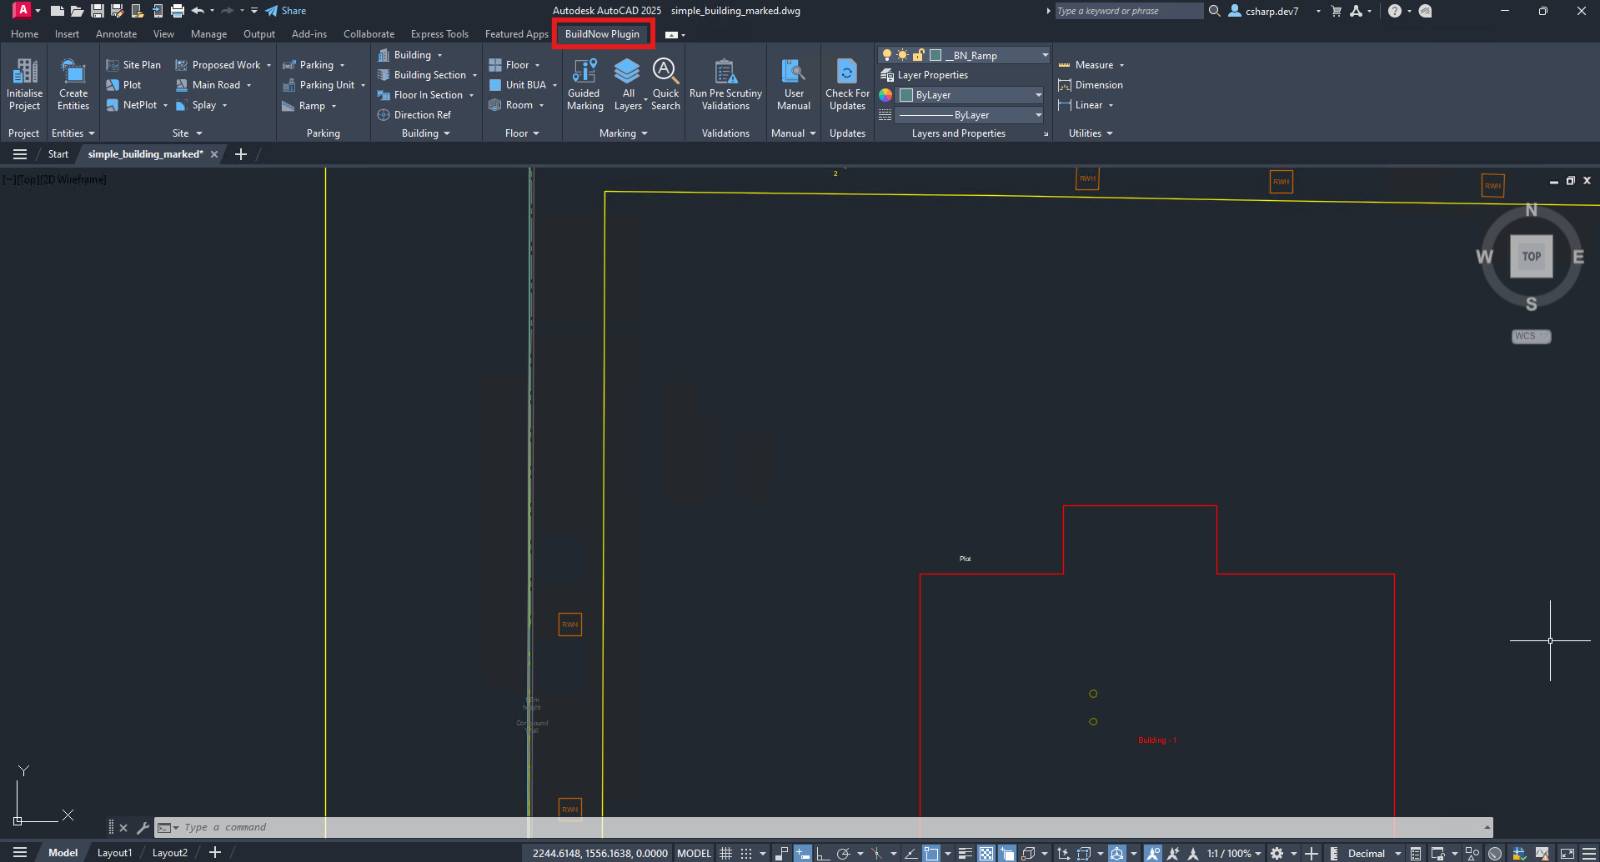Viewport: 1600px width, 862px height.
Task: Toggle clean screen in status bar
Action: 1567,853
